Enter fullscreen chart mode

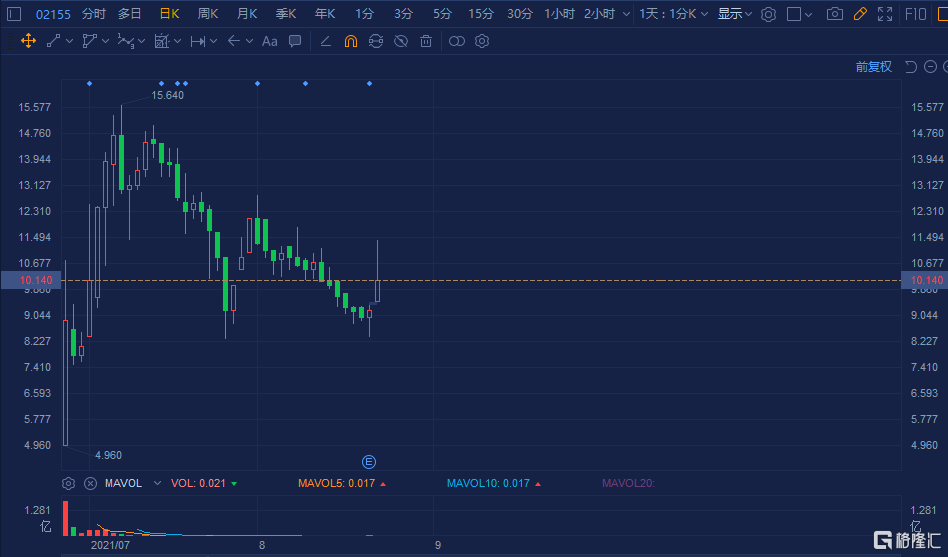pyautogui.click(x=885, y=14)
